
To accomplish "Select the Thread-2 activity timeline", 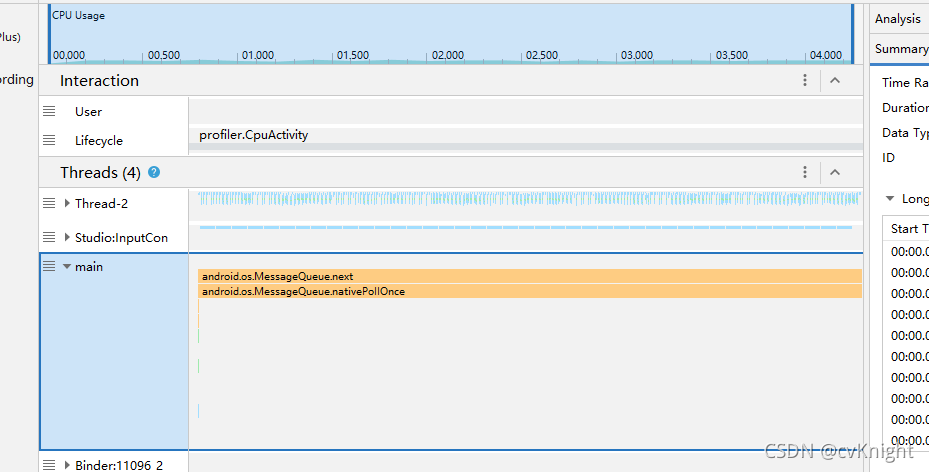I will (x=529, y=198).
